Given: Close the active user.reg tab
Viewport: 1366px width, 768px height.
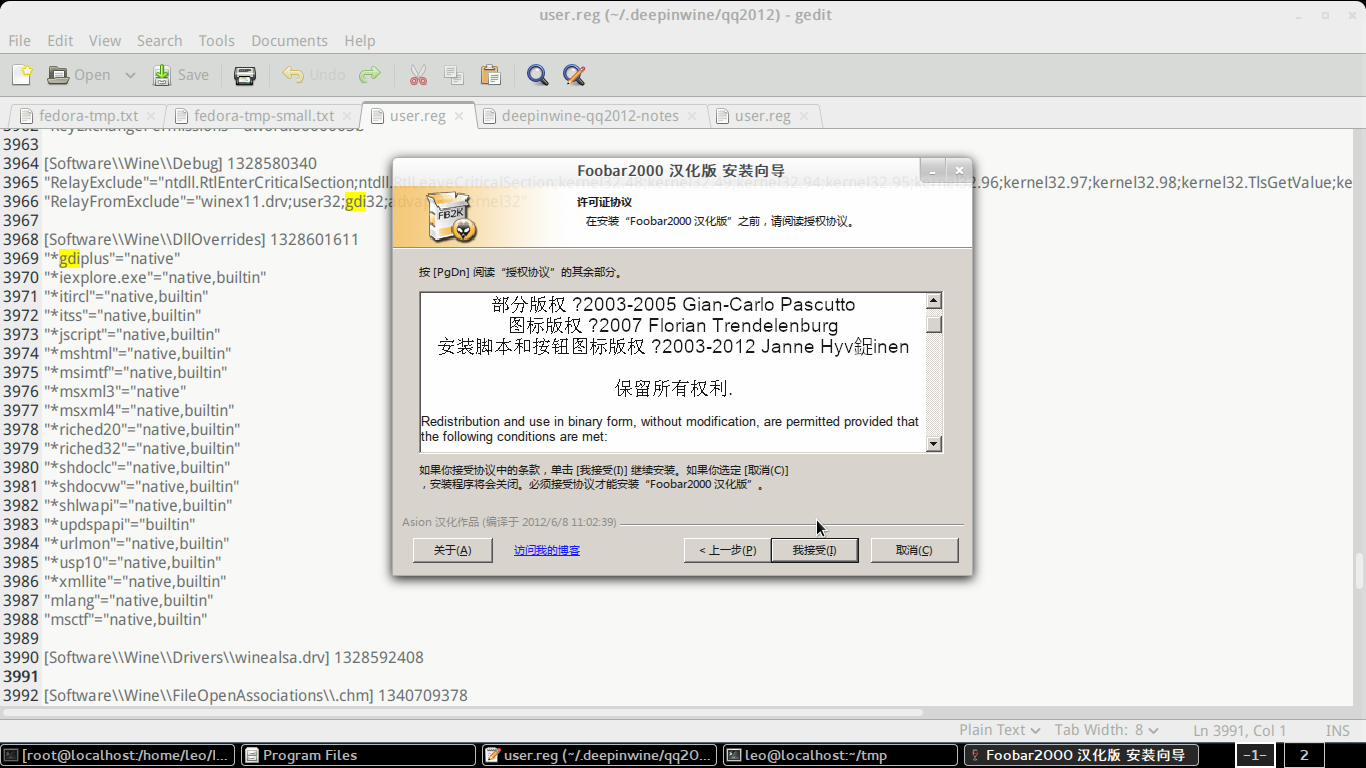Looking at the screenshot, I should [459, 116].
